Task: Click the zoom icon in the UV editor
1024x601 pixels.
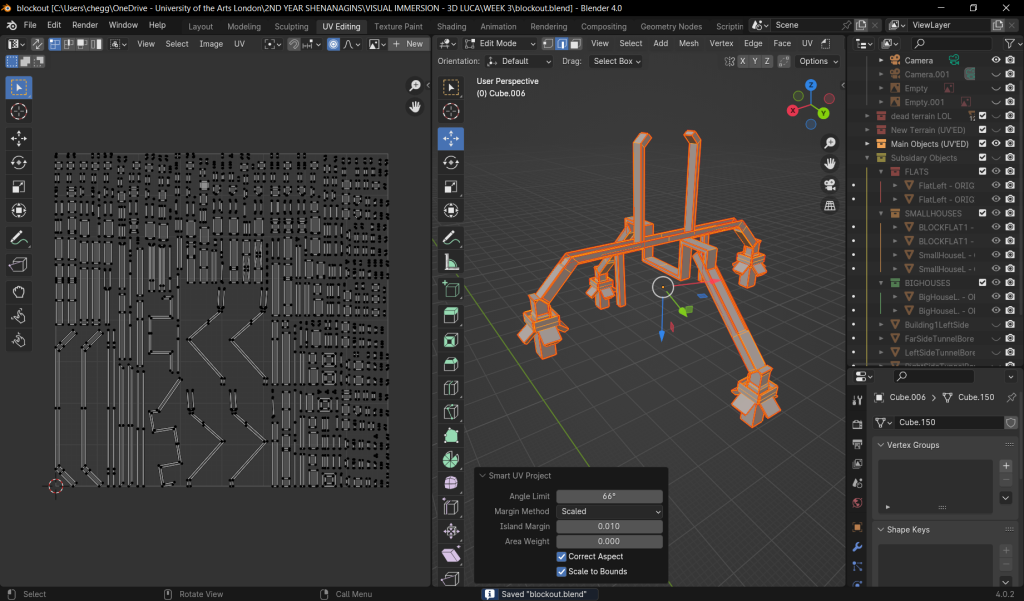Action: click(415, 86)
